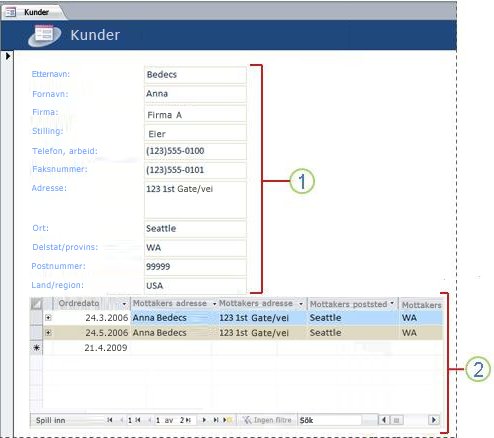Click the Telefon, arbeid field (123)555-0100
494x438 pixels.
(195, 151)
